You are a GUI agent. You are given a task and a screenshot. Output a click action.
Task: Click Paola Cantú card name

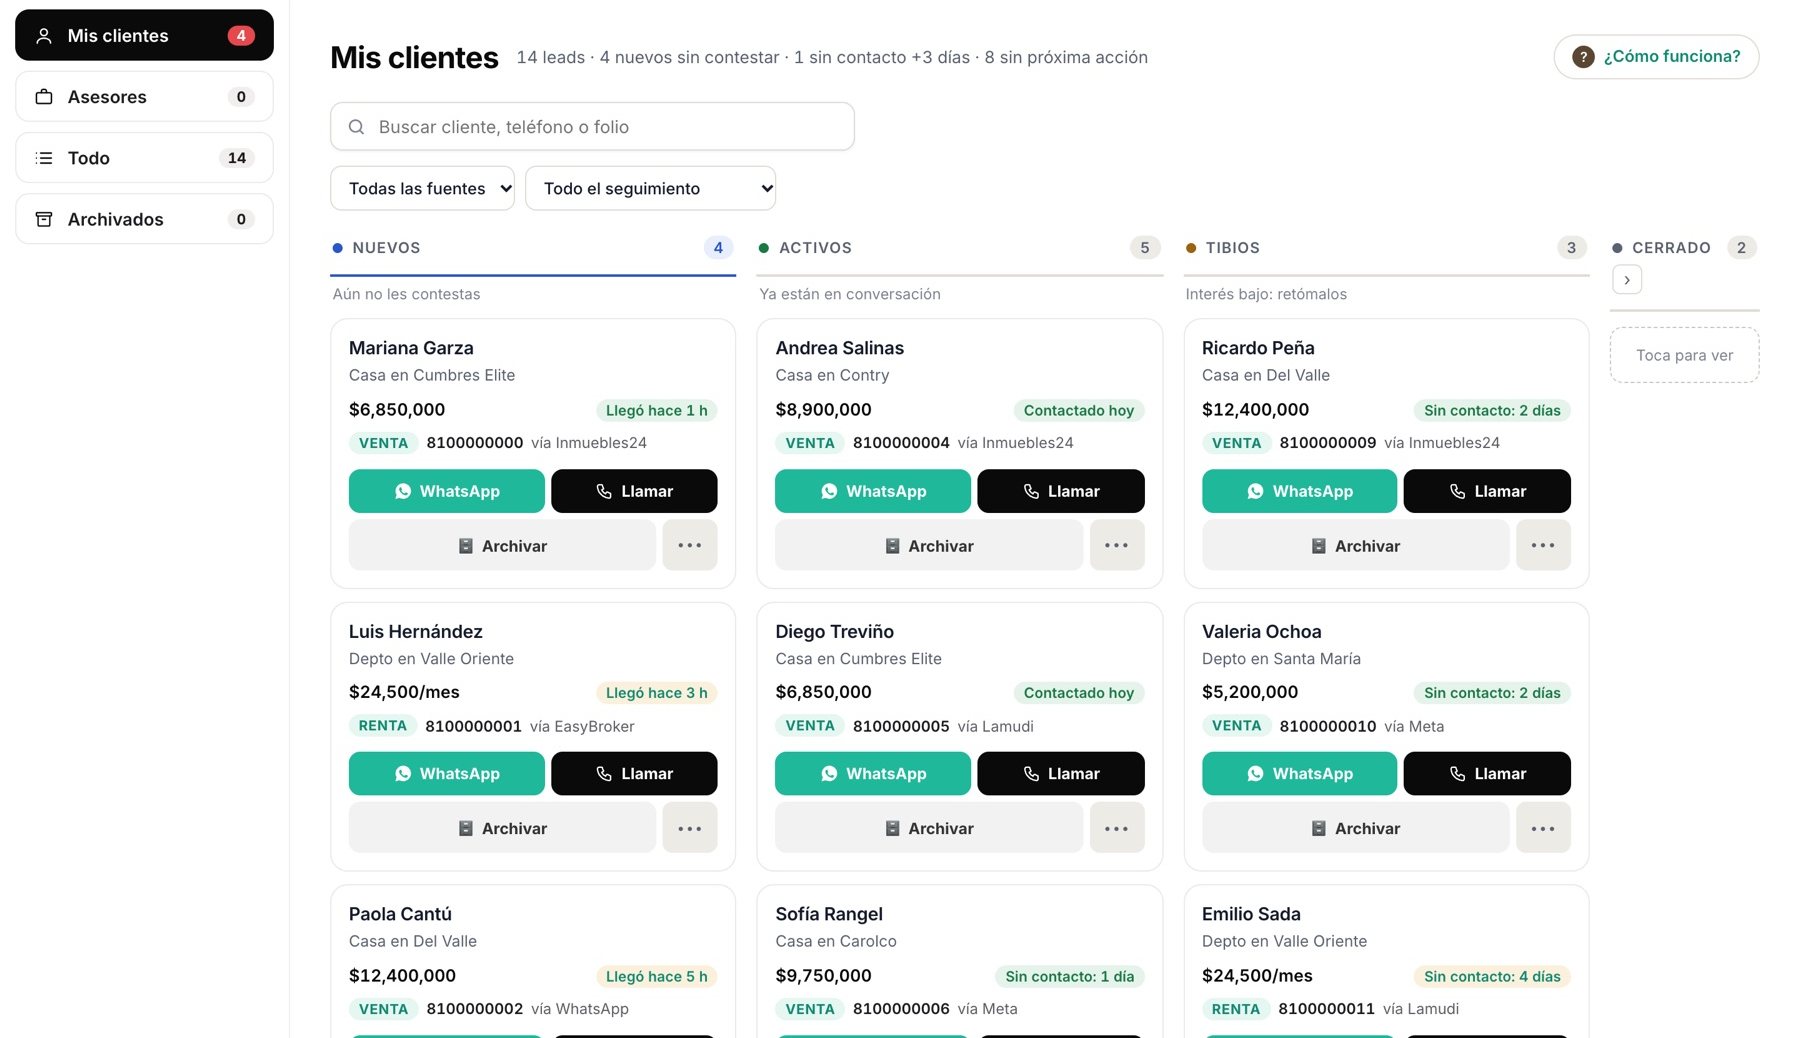[x=400, y=914]
